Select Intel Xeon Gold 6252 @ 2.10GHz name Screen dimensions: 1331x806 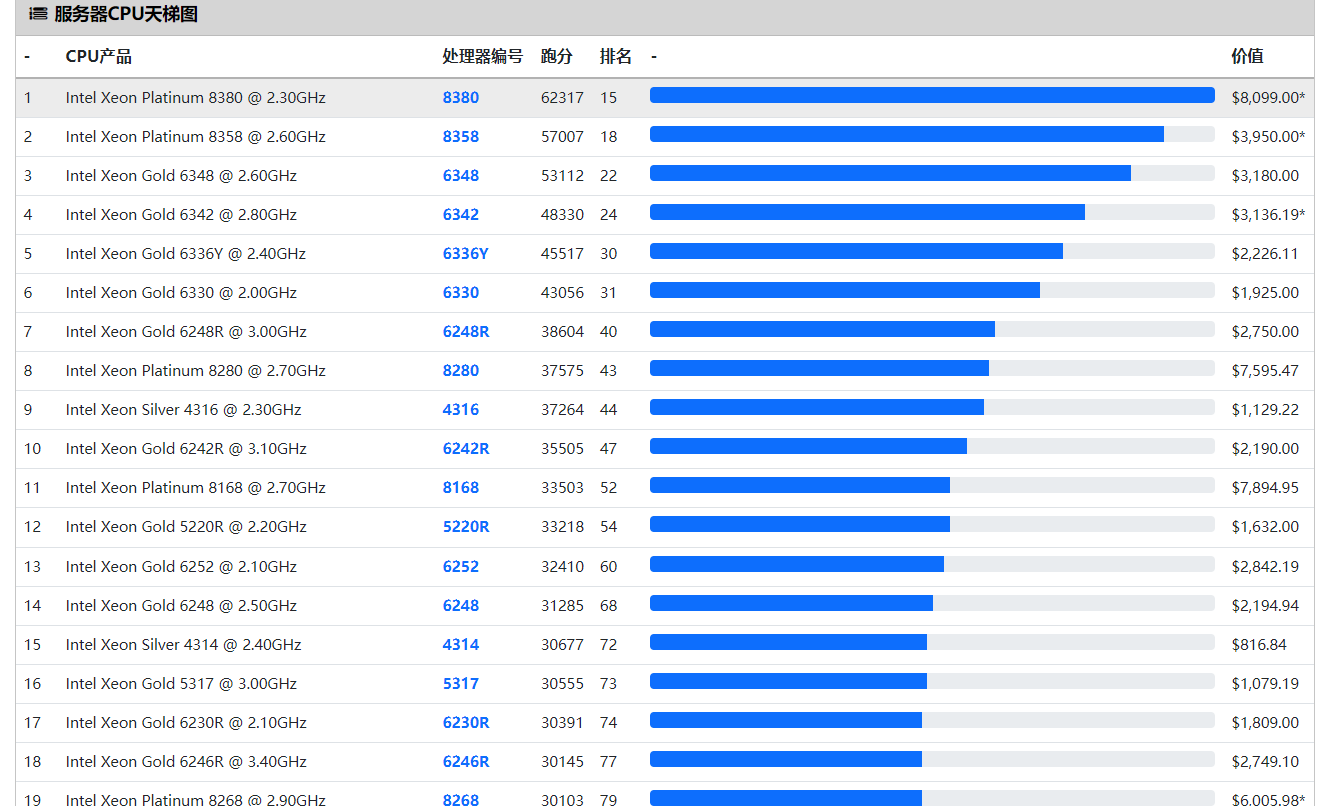point(181,567)
